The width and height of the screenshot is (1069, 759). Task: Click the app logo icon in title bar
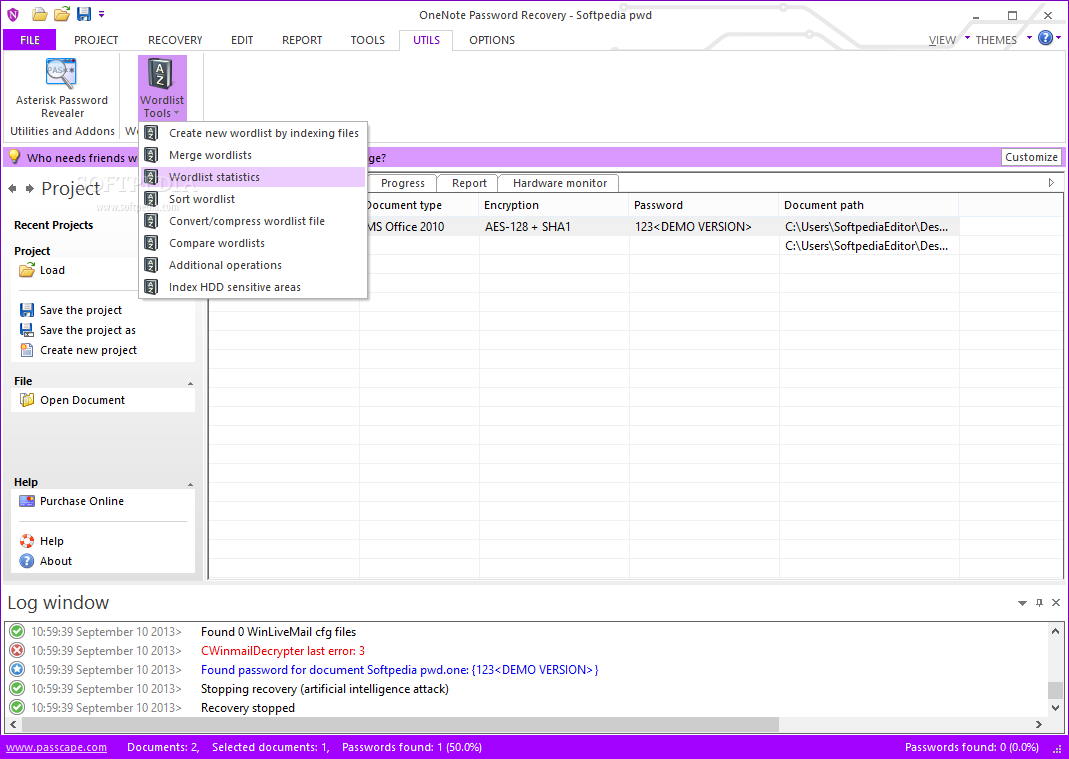(13, 14)
